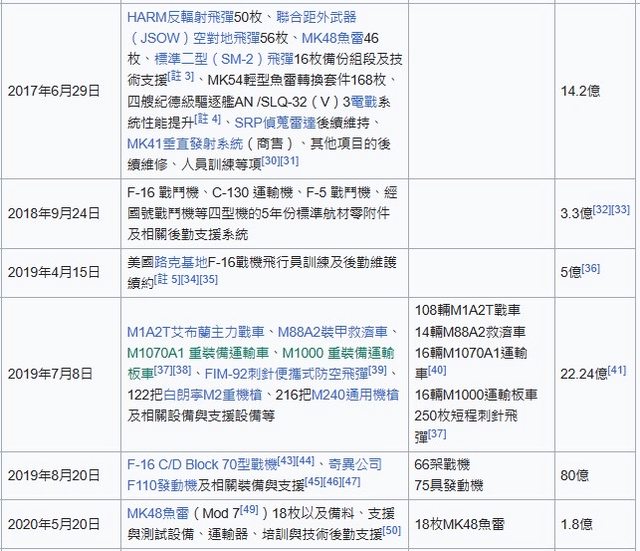Open the 奇異公司 link

click(354, 465)
